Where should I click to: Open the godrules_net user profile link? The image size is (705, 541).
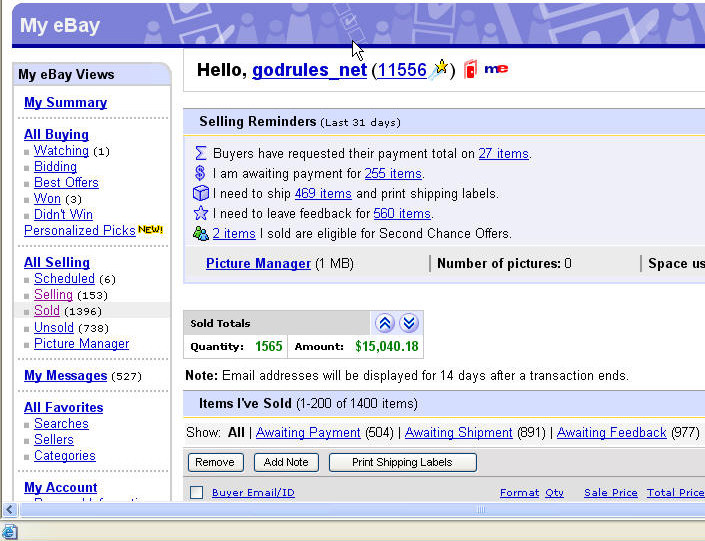click(x=309, y=70)
